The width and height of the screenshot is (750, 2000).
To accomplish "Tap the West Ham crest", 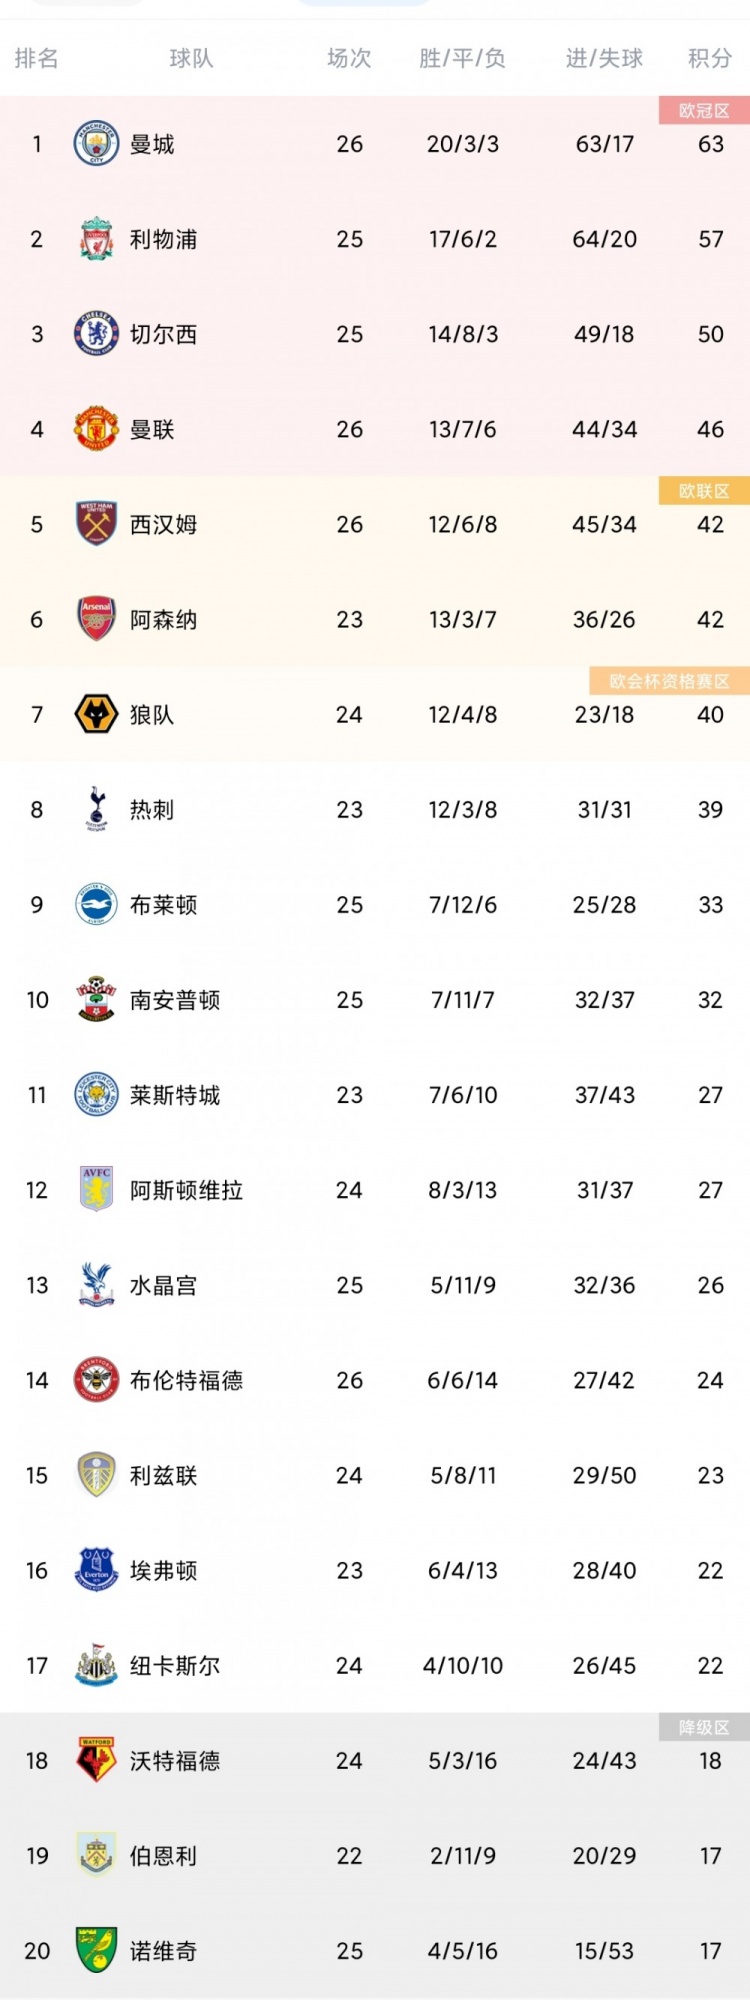I will [97, 524].
